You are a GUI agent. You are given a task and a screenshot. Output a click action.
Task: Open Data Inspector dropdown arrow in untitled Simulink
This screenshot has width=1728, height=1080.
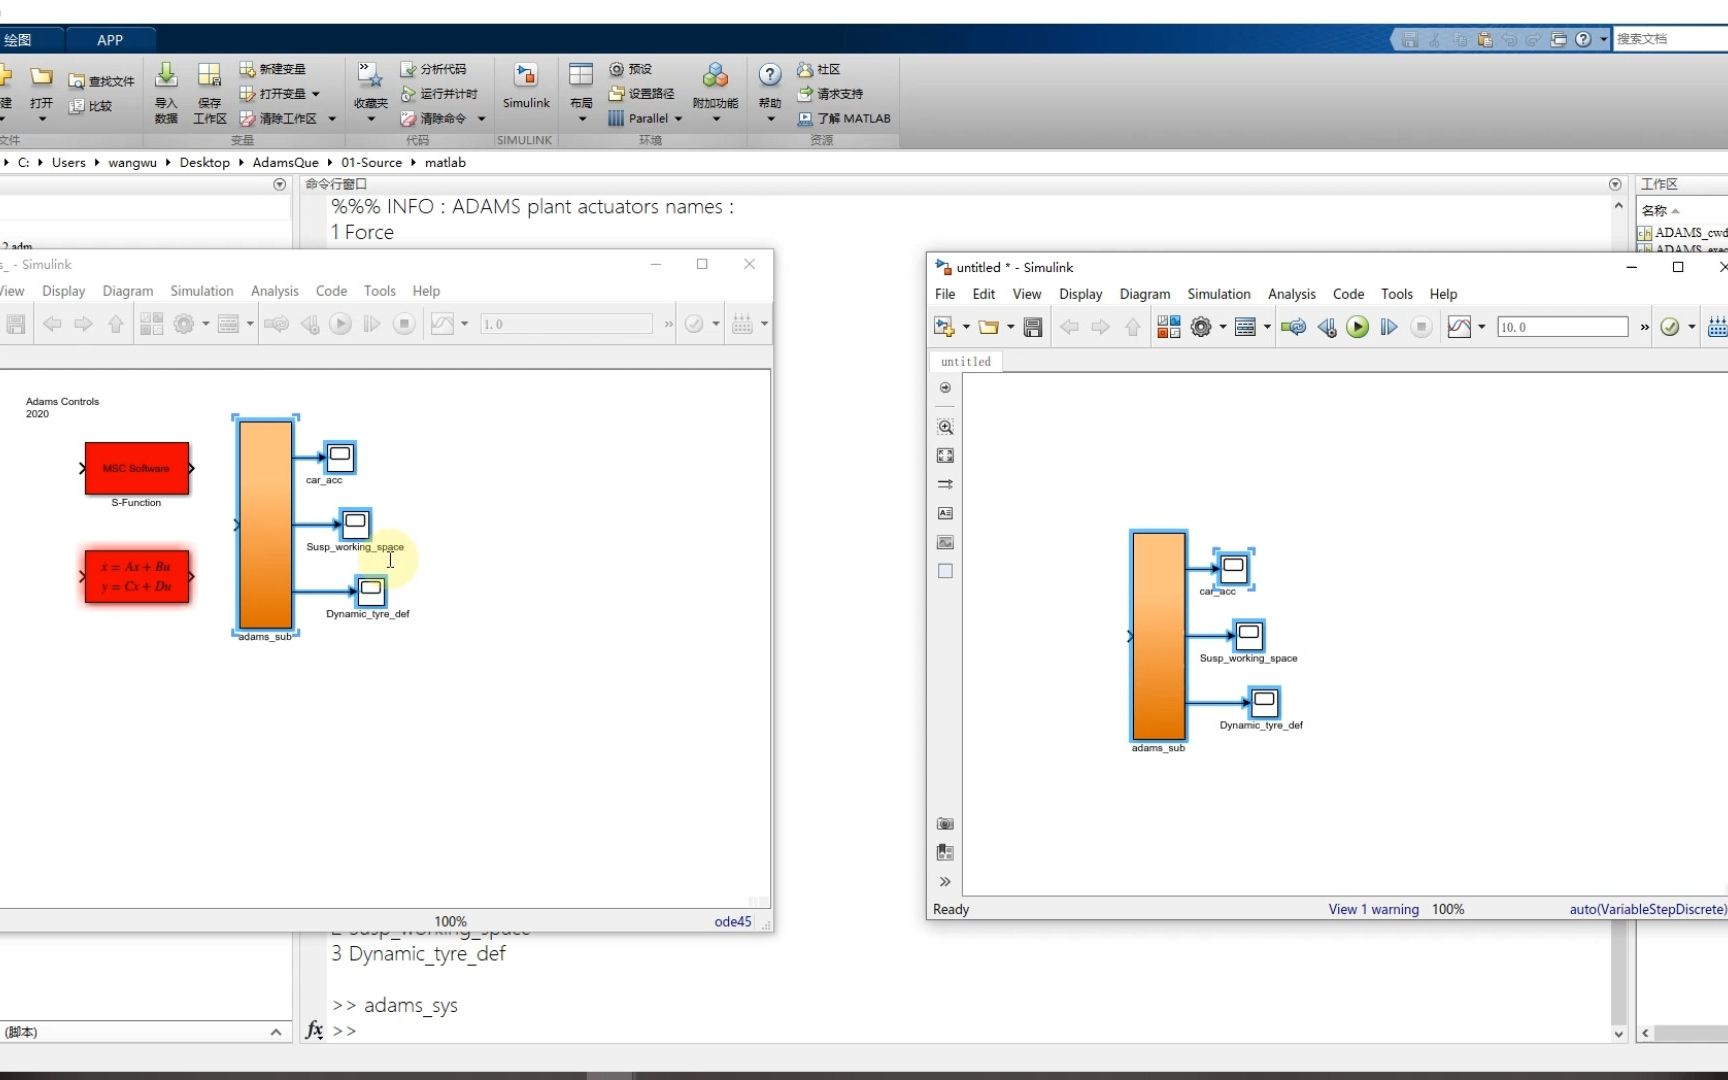click(1481, 327)
